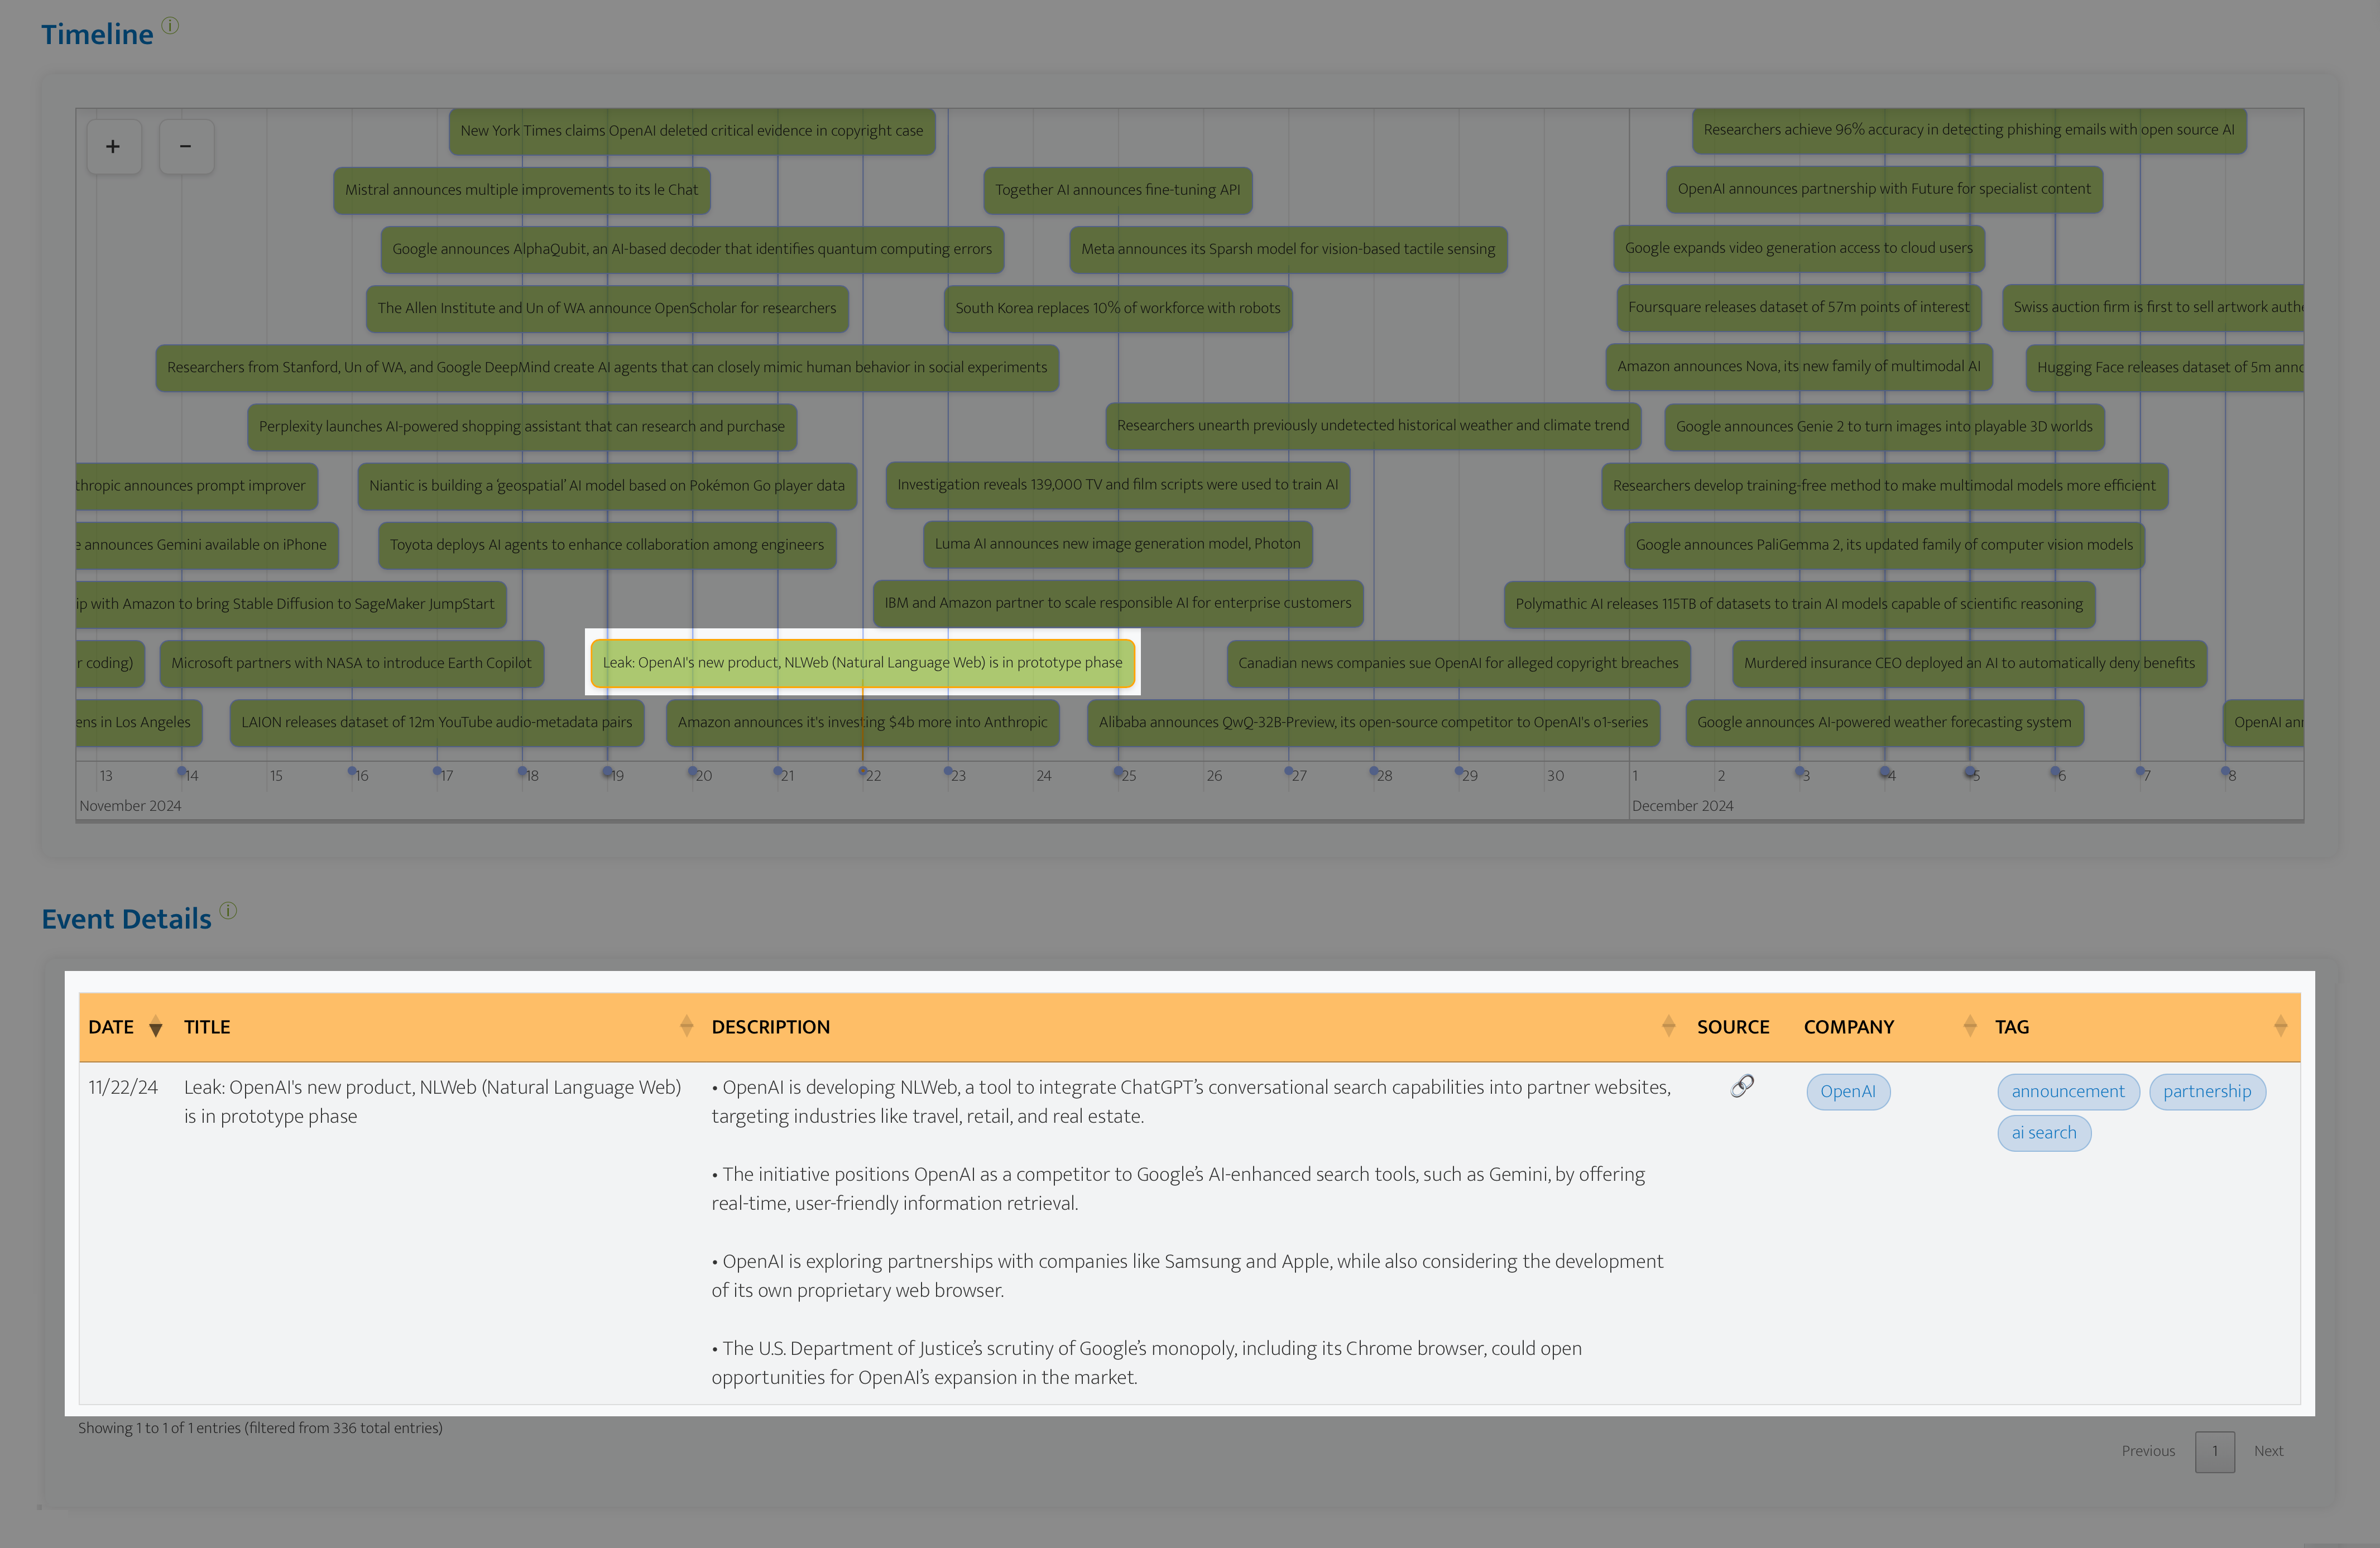Select Alibaba QwQ-32B-Preview event
This screenshot has height=1548, width=2380.
[x=1373, y=722]
